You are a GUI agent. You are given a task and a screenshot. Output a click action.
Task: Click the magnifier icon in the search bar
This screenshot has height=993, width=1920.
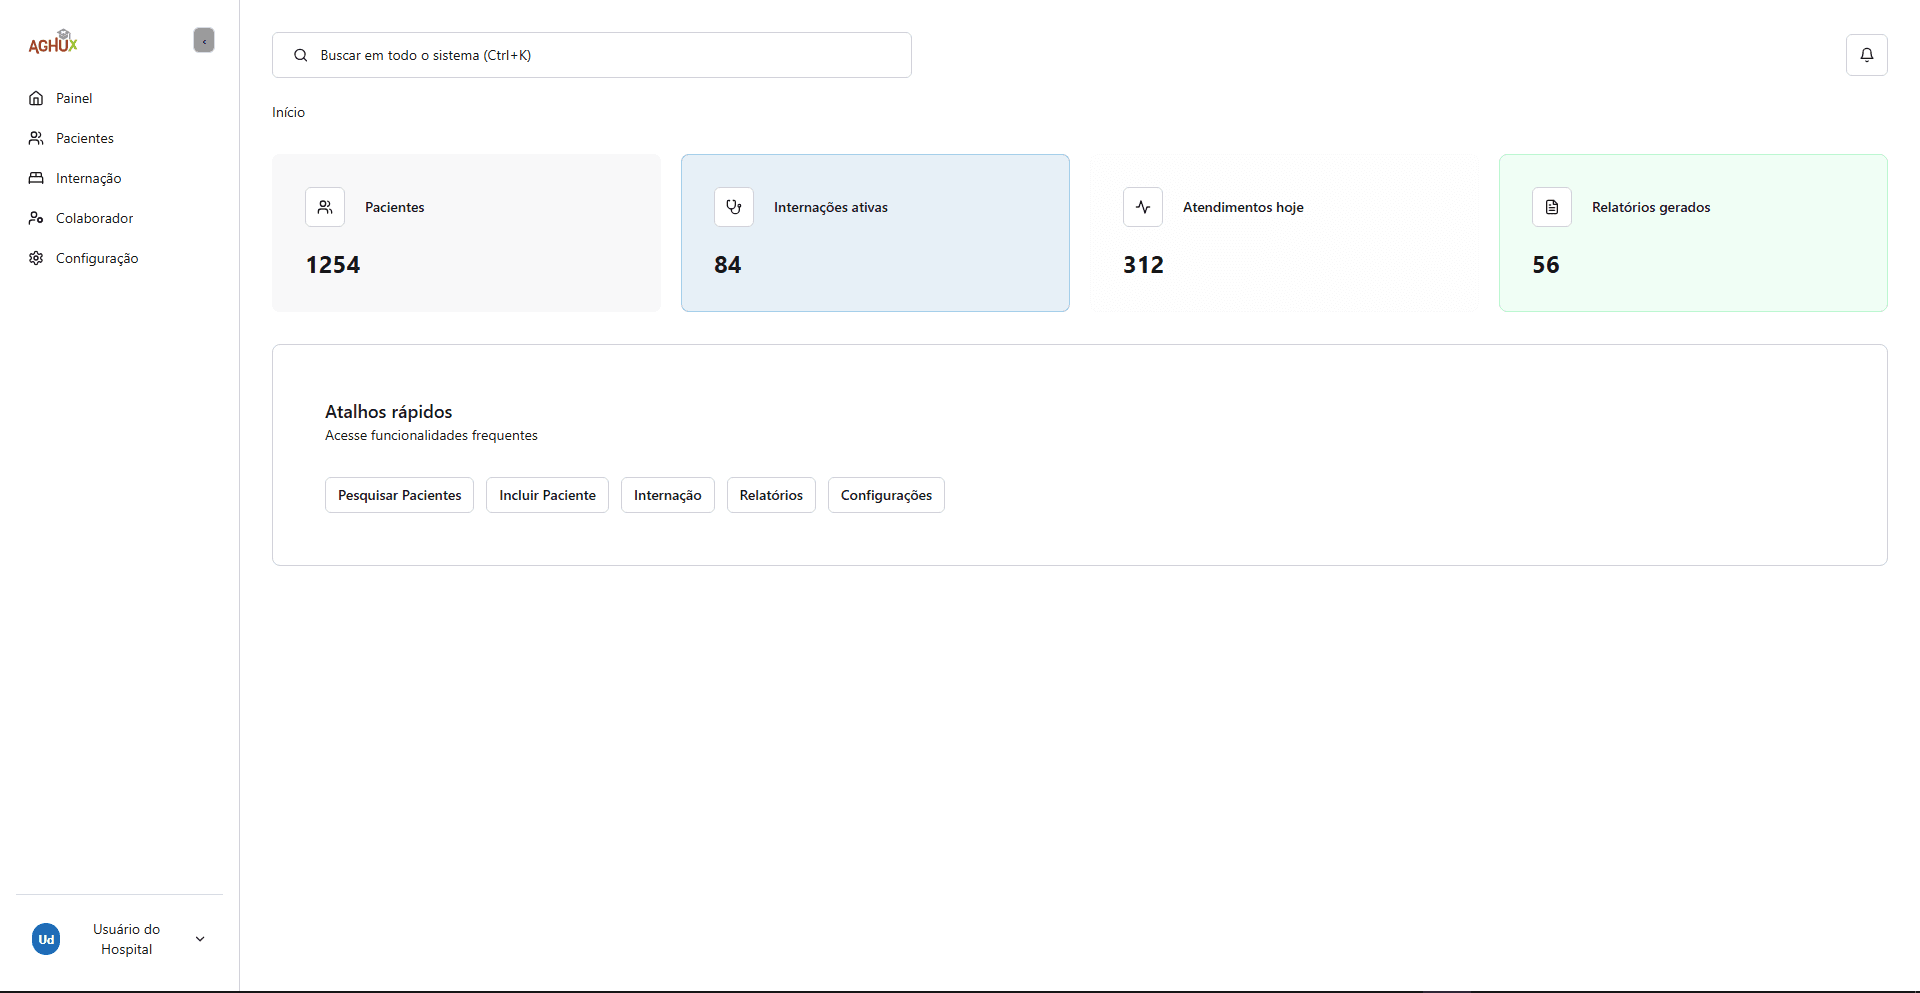300,55
